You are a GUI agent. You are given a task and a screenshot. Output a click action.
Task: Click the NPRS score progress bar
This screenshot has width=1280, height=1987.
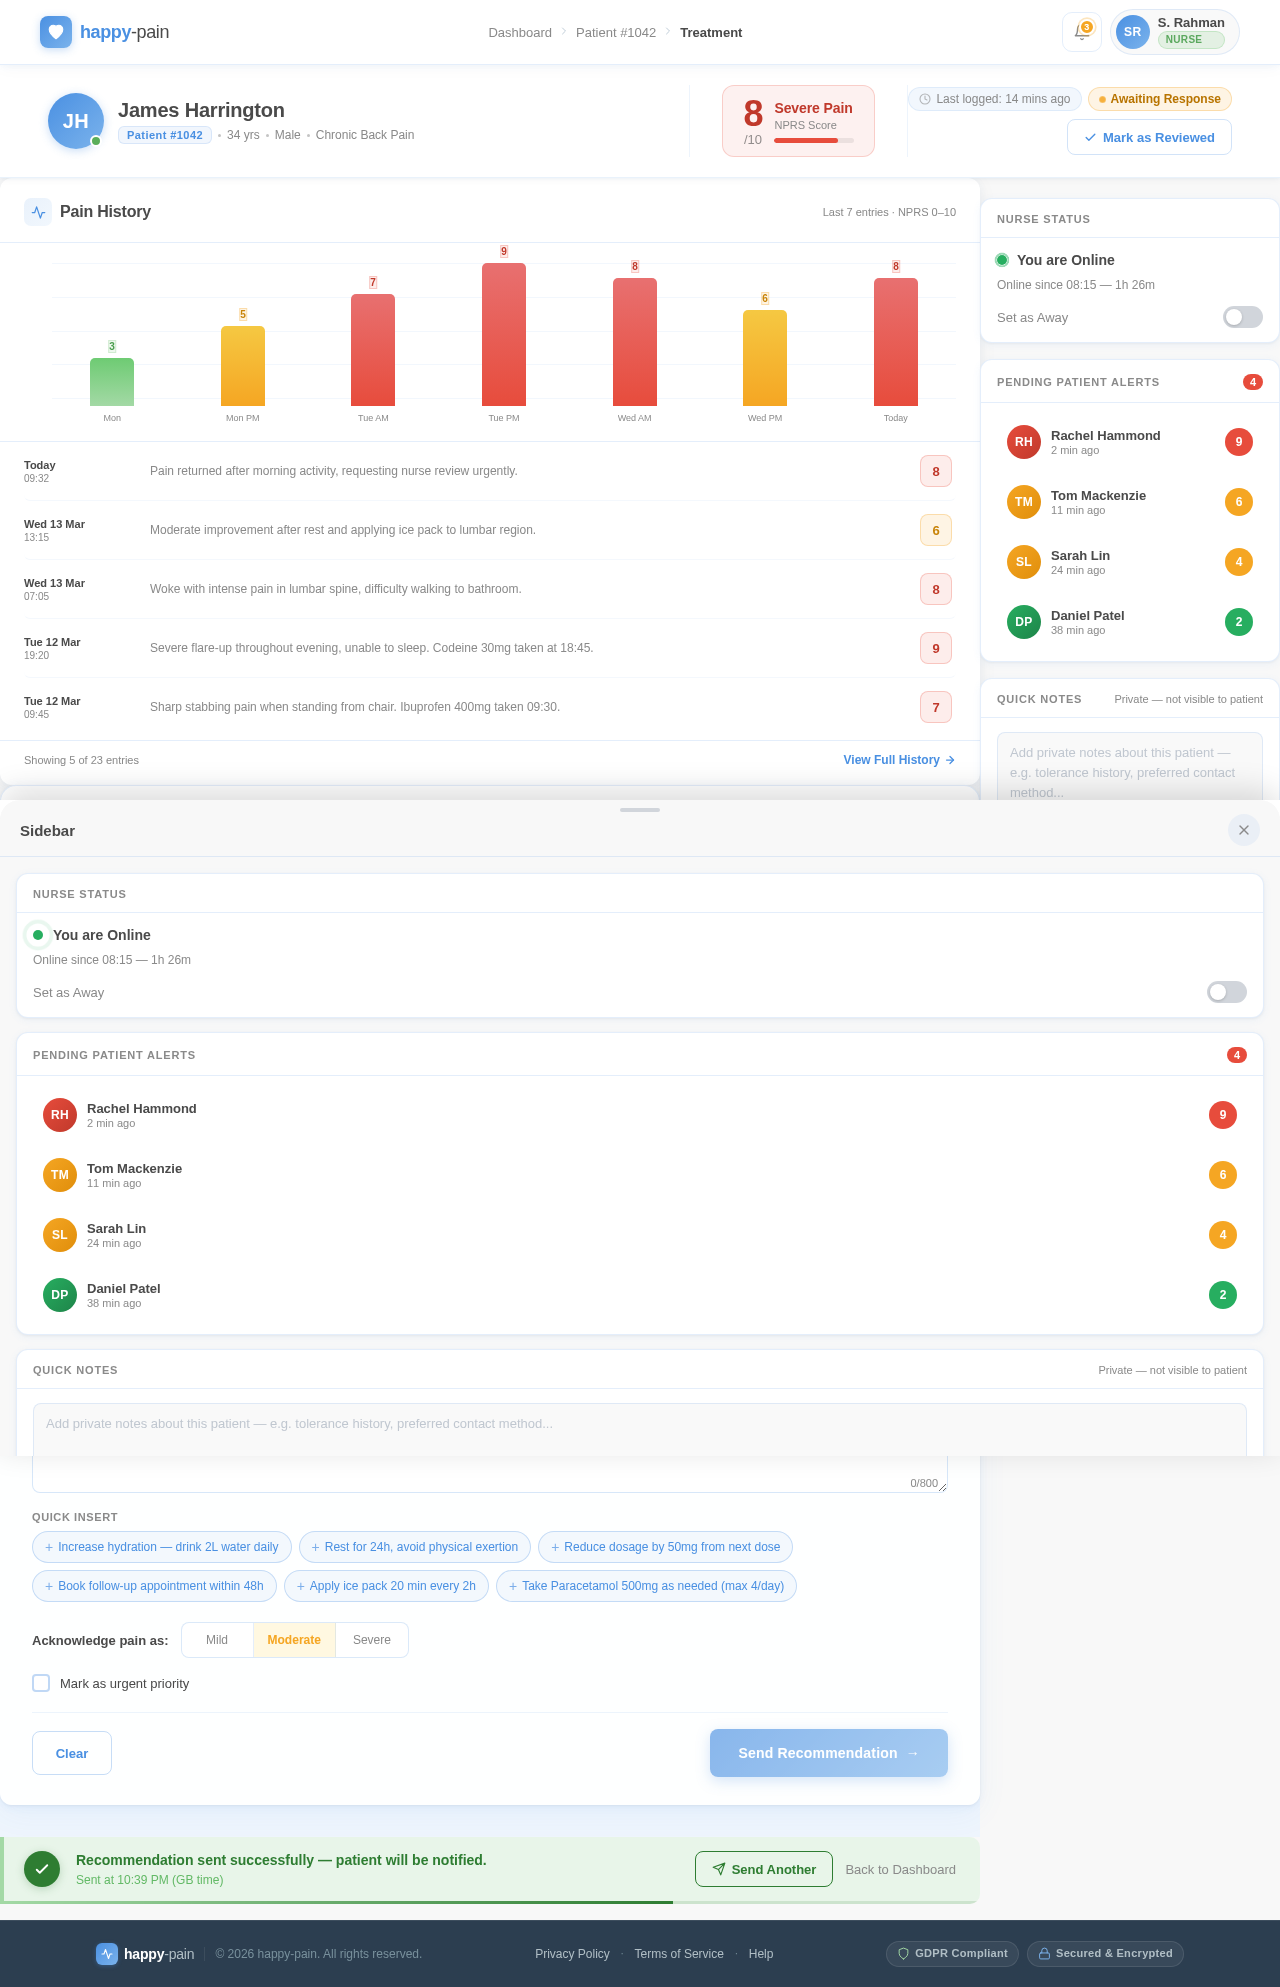coord(813,141)
